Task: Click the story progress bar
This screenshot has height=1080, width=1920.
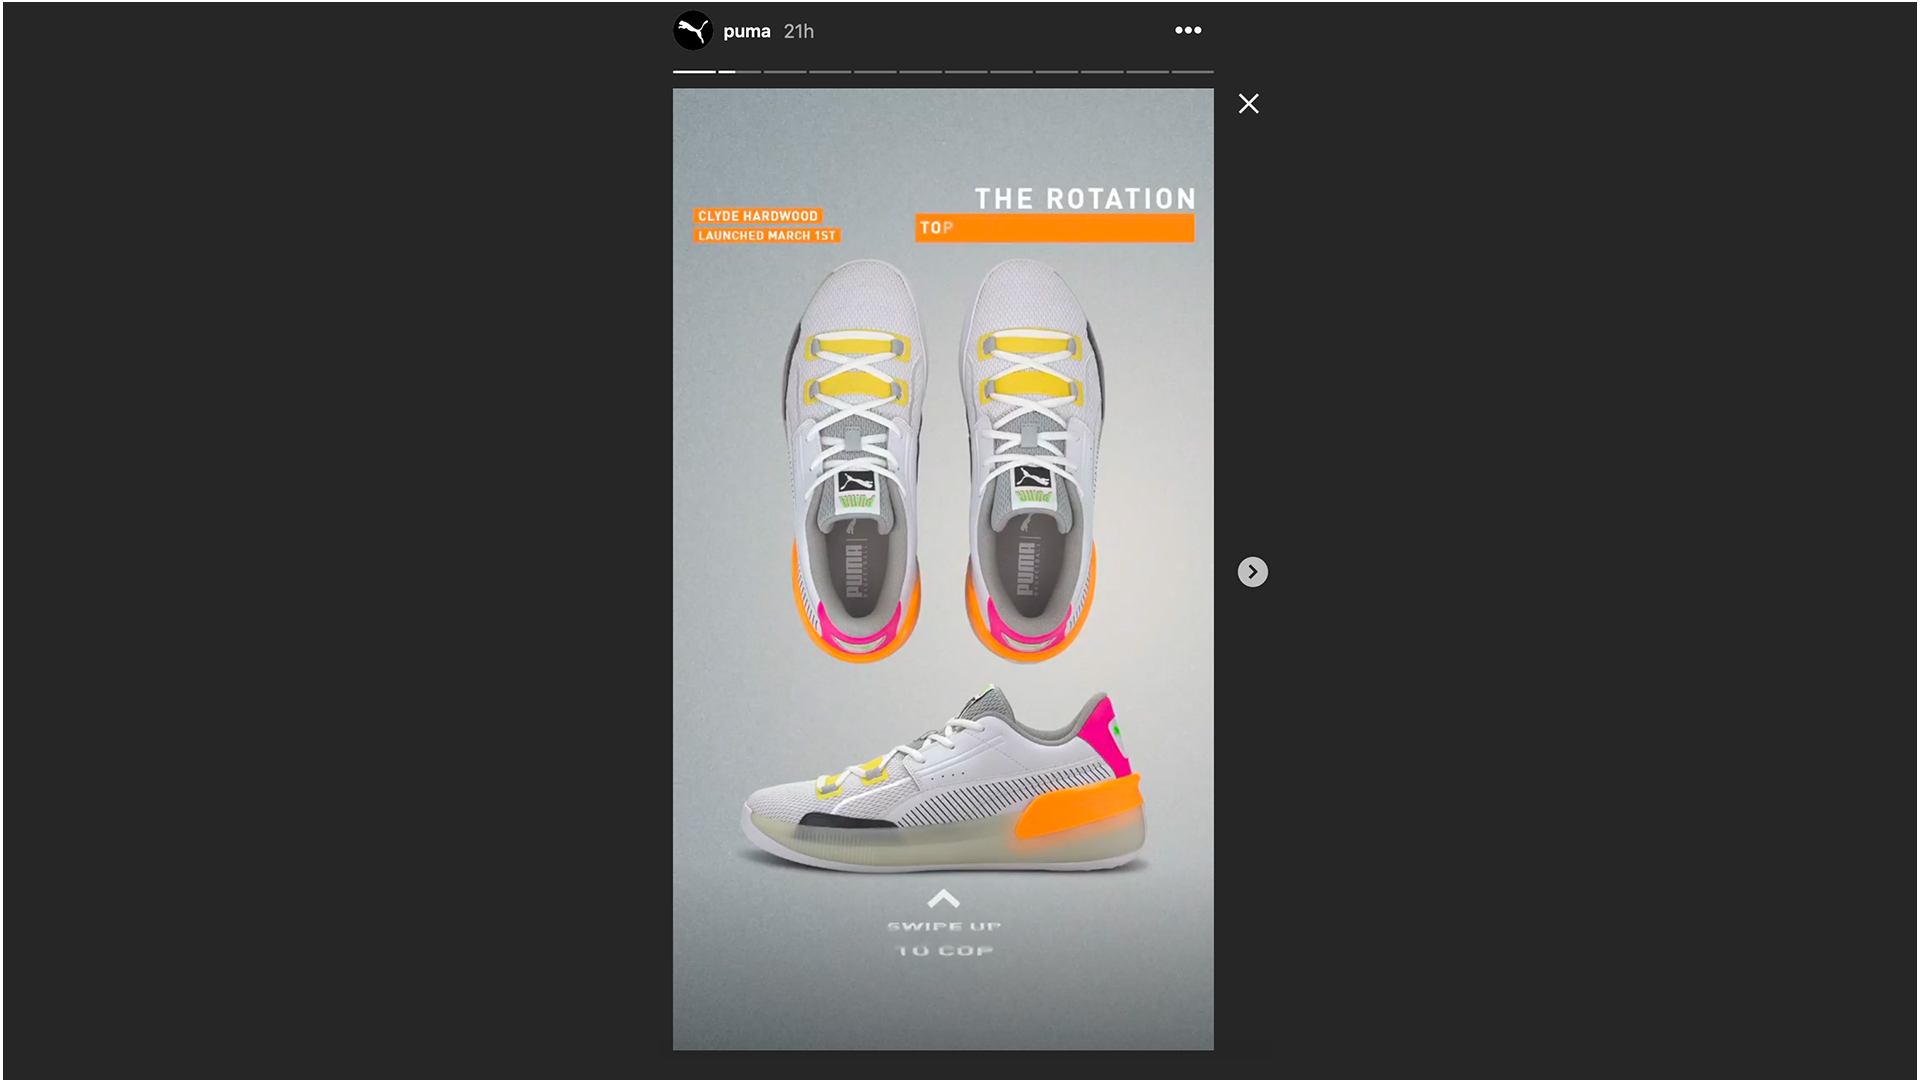Action: coord(943,71)
